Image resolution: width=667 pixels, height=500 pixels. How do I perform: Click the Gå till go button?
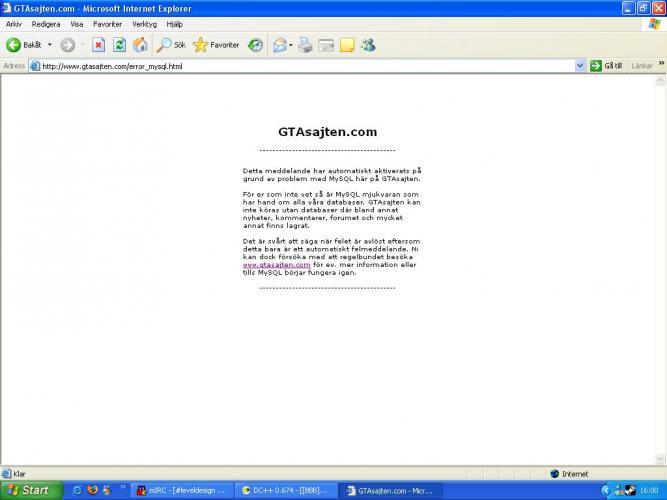click(x=606, y=66)
